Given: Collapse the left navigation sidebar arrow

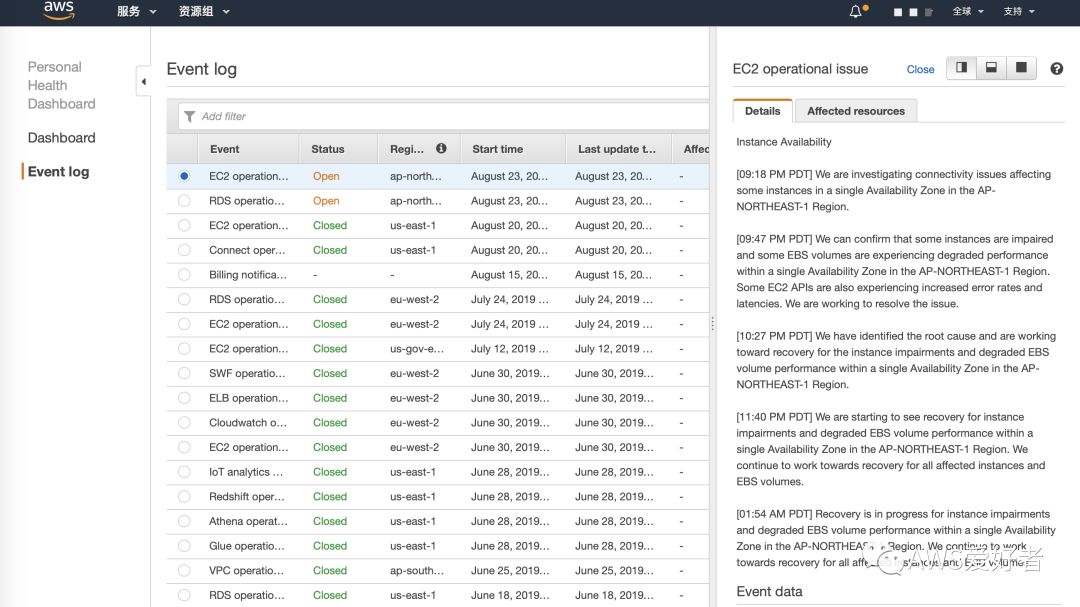Looking at the screenshot, I should tap(143, 81).
